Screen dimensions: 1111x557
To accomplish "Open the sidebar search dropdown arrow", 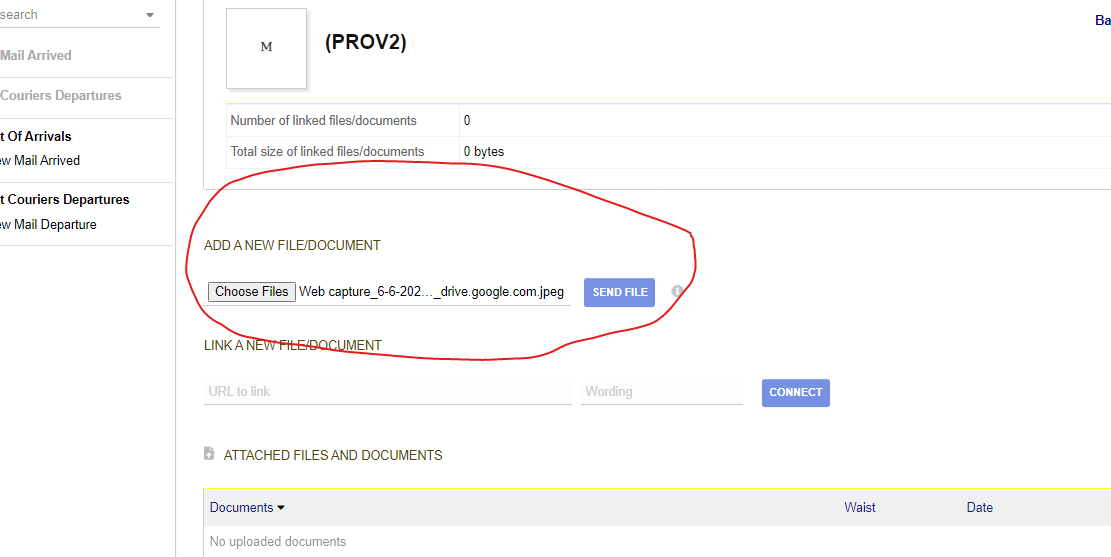I will point(150,16).
